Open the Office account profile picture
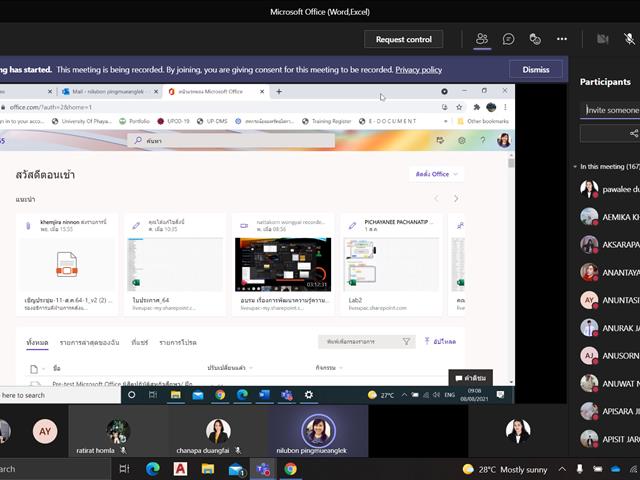 [x=504, y=140]
